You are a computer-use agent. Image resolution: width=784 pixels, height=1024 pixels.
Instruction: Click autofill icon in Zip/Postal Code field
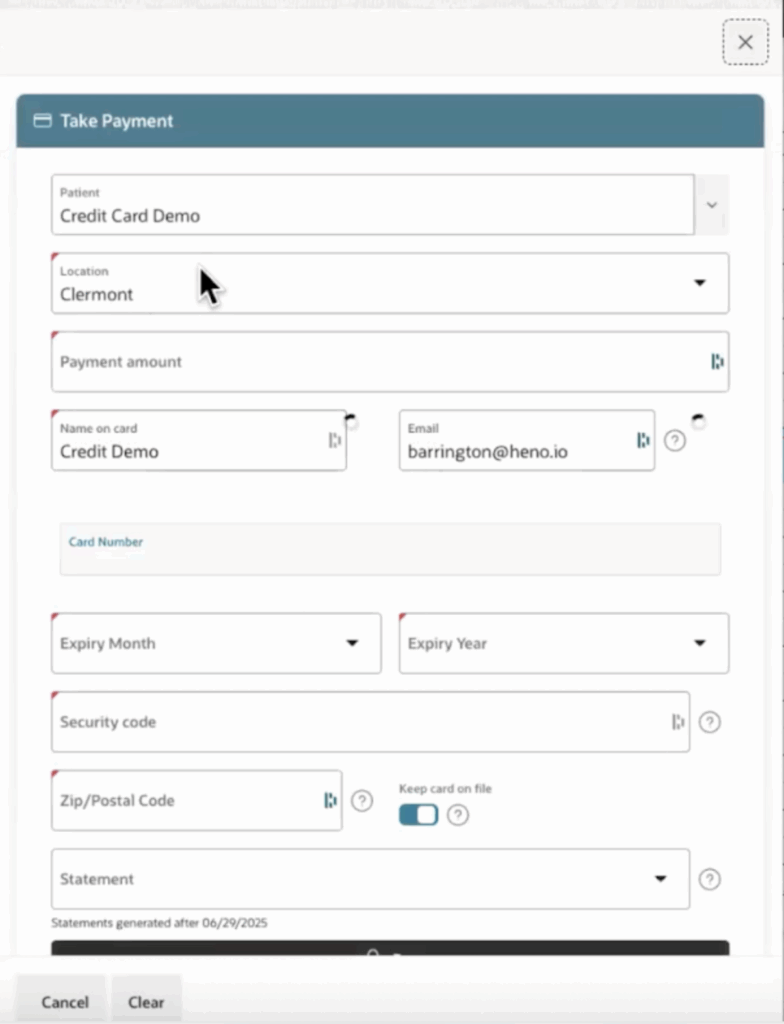[x=331, y=801]
